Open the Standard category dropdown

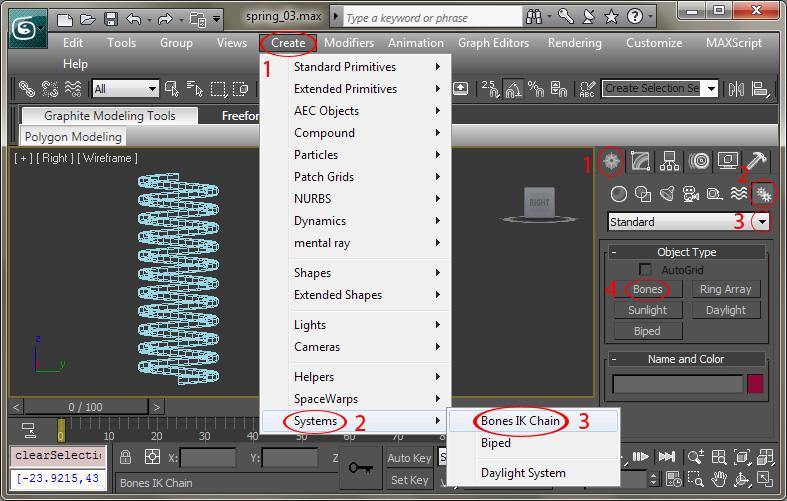[x=764, y=221]
